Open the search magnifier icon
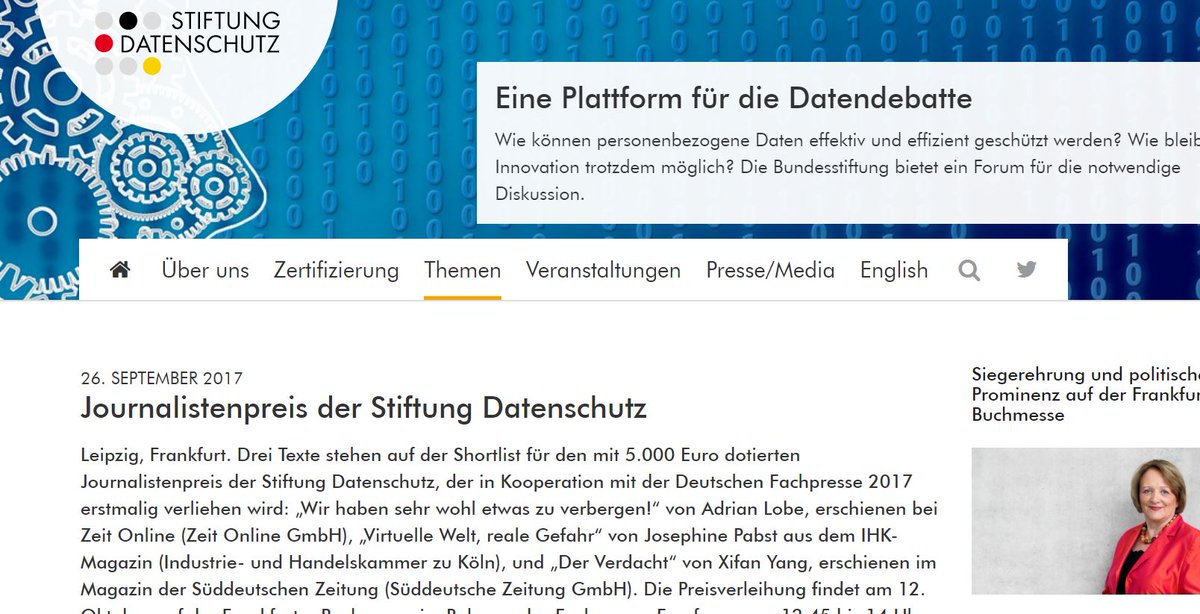 (969, 270)
